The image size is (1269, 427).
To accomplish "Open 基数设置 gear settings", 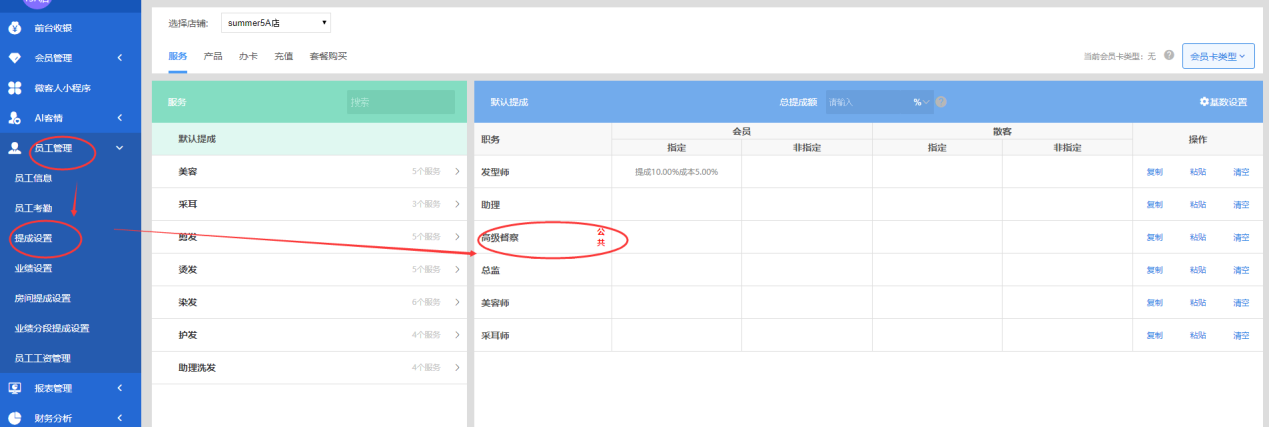I will pos(1223,102).
